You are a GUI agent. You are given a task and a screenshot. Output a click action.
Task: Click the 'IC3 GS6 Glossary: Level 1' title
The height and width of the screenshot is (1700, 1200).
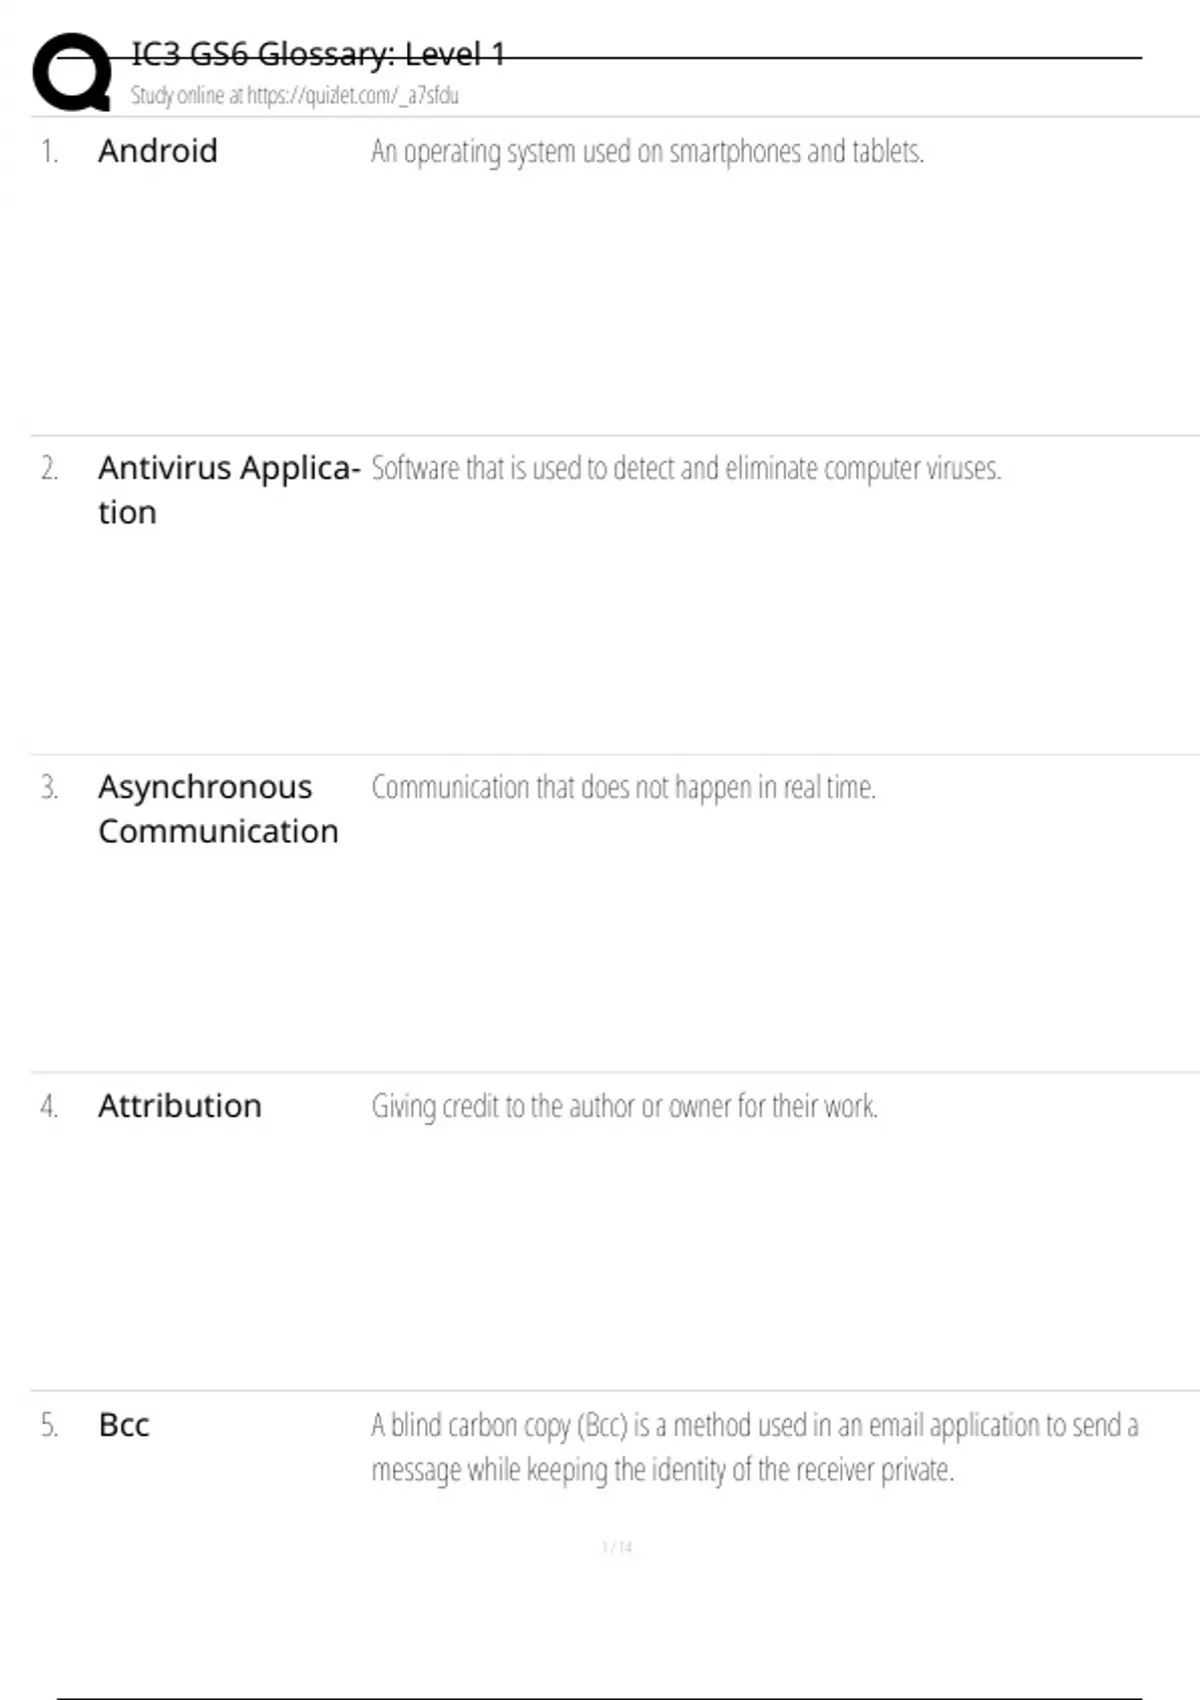(317, 54)
